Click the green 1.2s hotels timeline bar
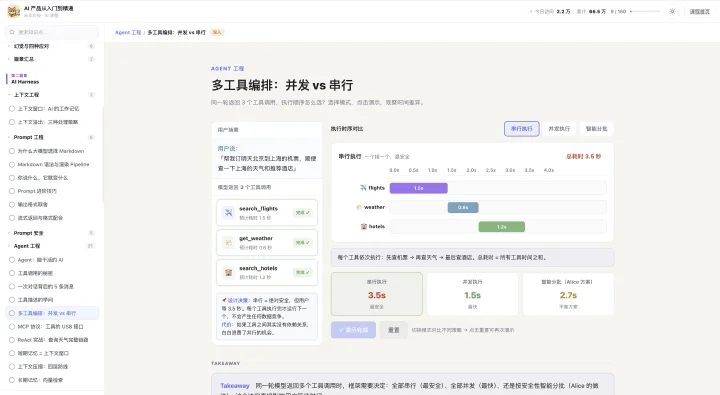The image size is (720, 395). pyautogui.click(x=501, y=226)
